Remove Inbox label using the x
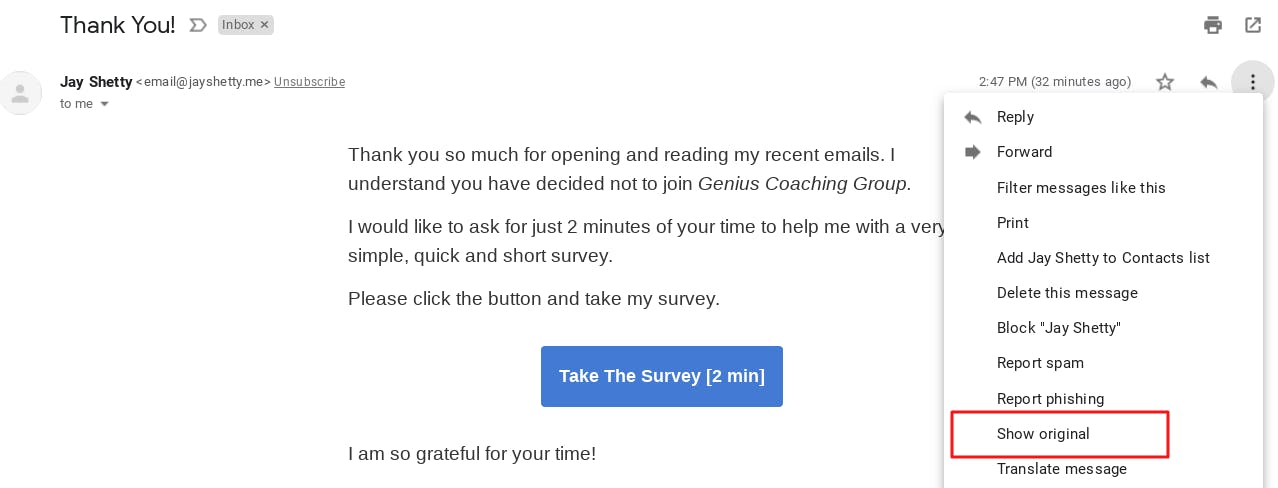Screen dimensions: 1278x488 click(x=265, y=25)
